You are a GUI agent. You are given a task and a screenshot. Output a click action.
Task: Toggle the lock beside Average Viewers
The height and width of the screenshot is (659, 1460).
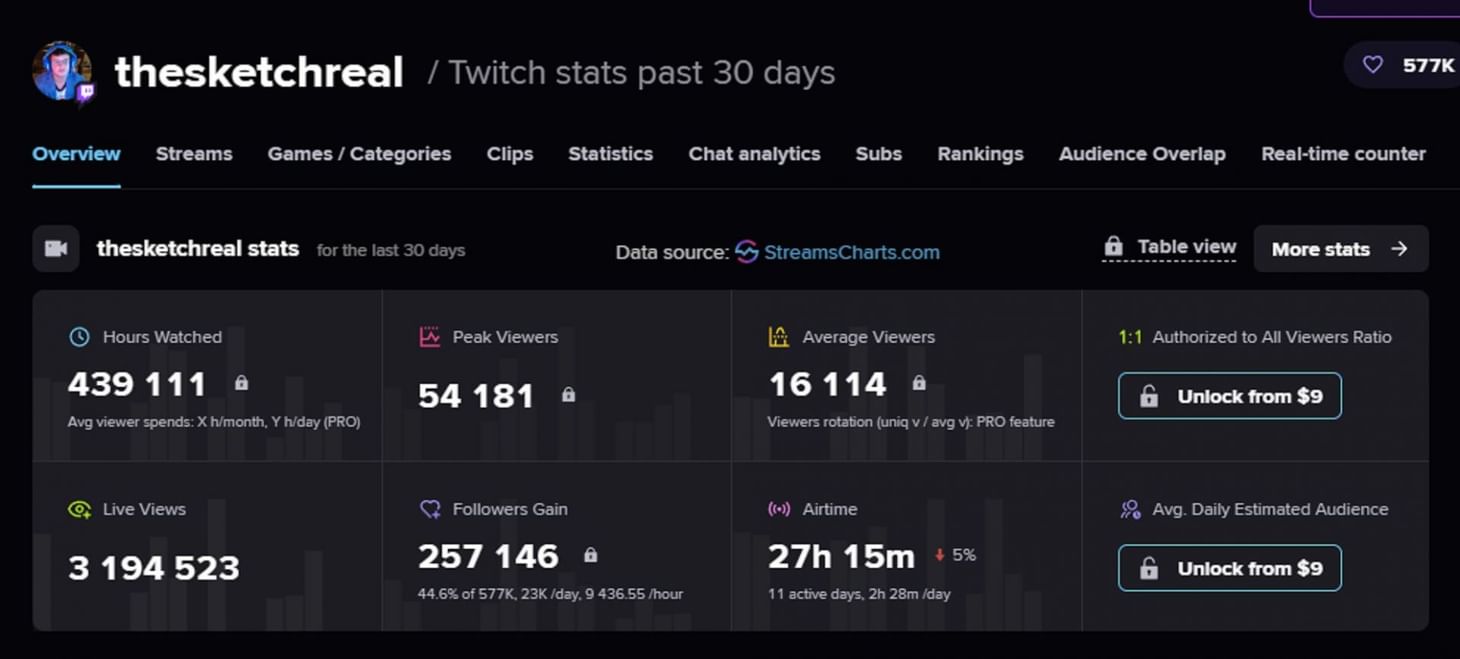(918, 383)
